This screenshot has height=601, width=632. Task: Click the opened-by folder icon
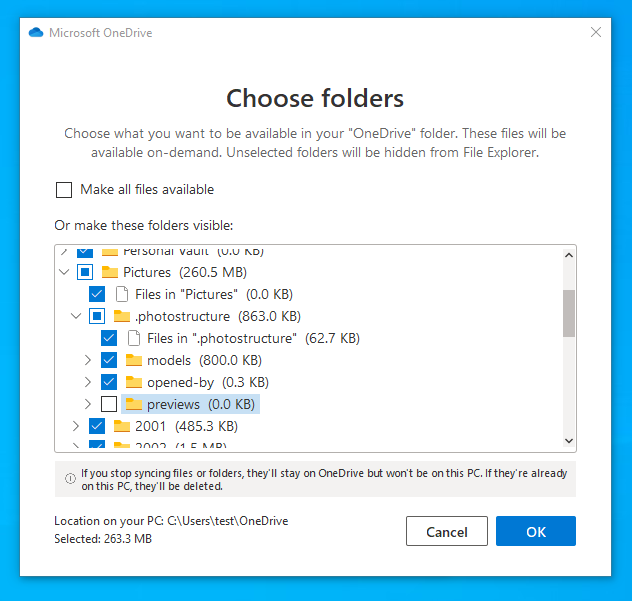click(134, 382)
